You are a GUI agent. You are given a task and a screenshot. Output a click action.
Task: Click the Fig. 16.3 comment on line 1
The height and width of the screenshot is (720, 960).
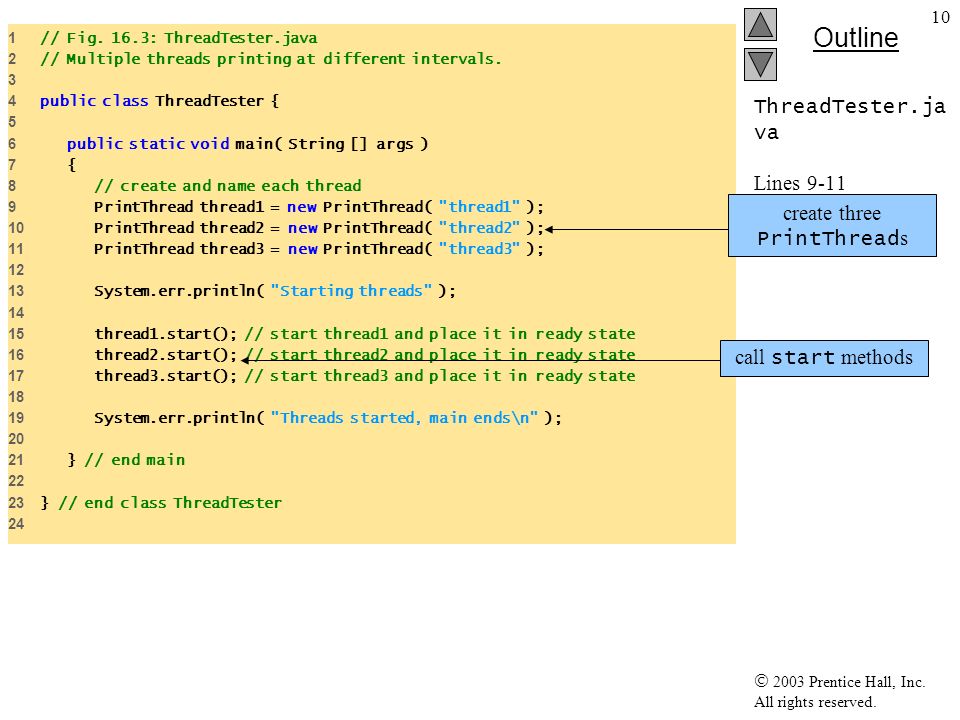click(179, 38)
